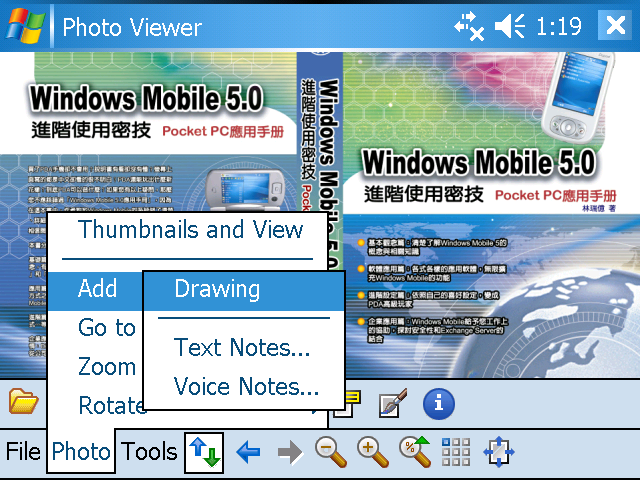The image size is (640, 480).
Task: Open the Go to submenu
Action: pyautogui.click(x=96, y=328)
